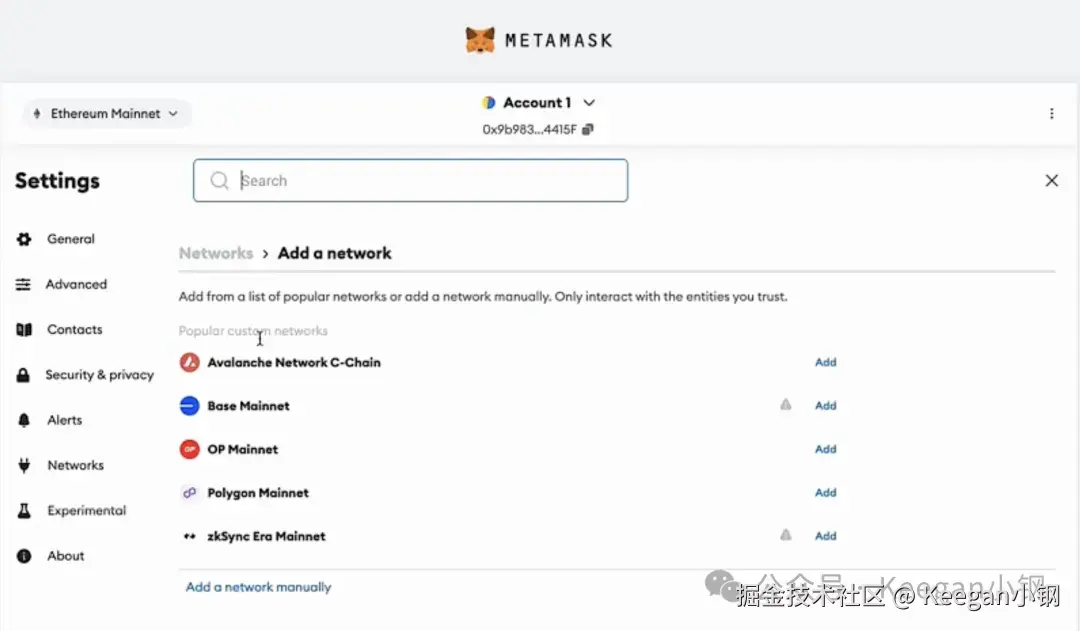Click the MetaMask fox logo
The width and height of the screenshot is (1080, 631).
click(480, 40)
